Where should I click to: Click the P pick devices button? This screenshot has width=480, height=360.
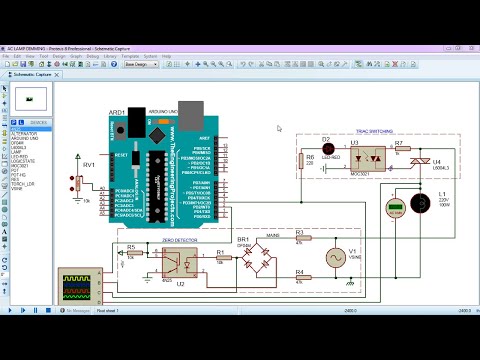(14, 122)
